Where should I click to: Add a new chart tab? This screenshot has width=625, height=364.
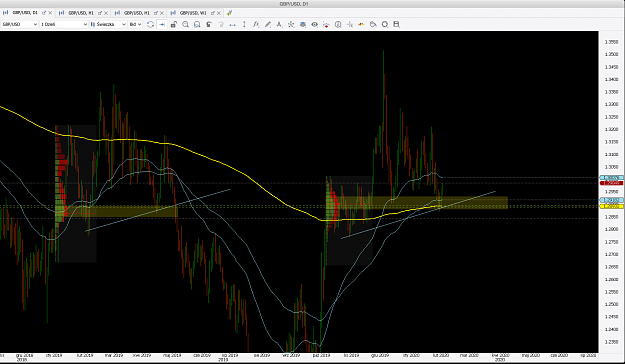pyautogui.click(x=229, y=13)
